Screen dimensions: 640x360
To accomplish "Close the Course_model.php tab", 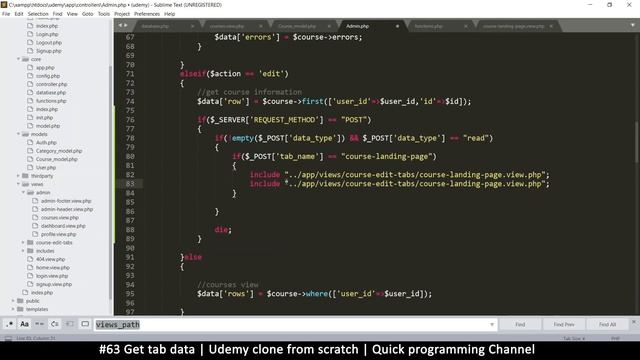I will click(329, 26).
